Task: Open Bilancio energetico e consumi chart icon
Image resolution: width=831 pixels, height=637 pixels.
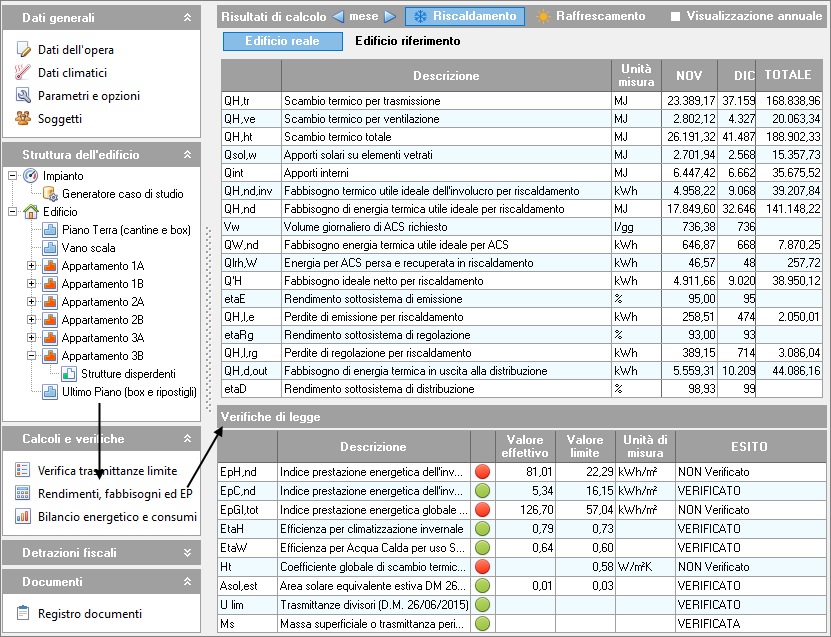Action: (x=23, y=517)
